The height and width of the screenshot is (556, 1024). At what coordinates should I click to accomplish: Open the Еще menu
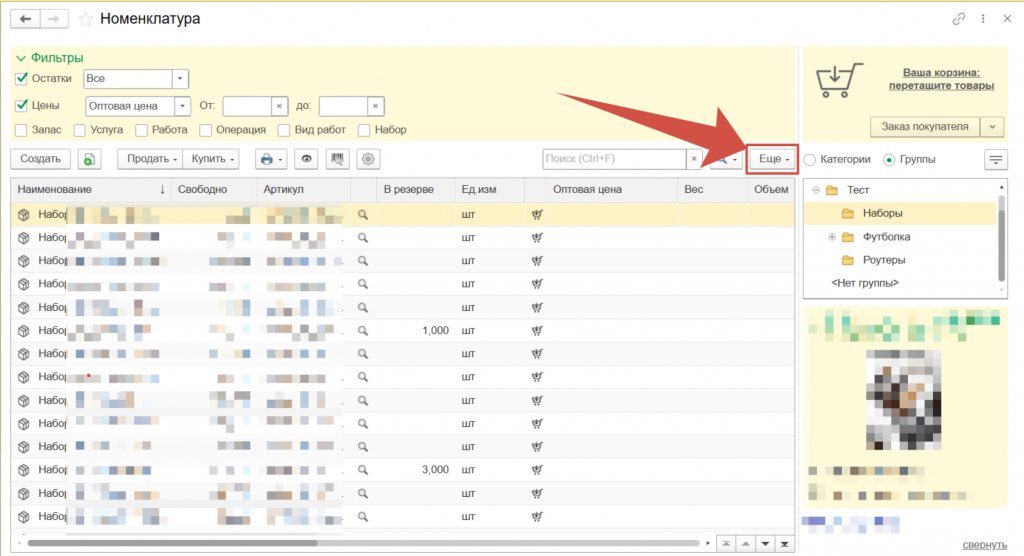coord(774,159)
